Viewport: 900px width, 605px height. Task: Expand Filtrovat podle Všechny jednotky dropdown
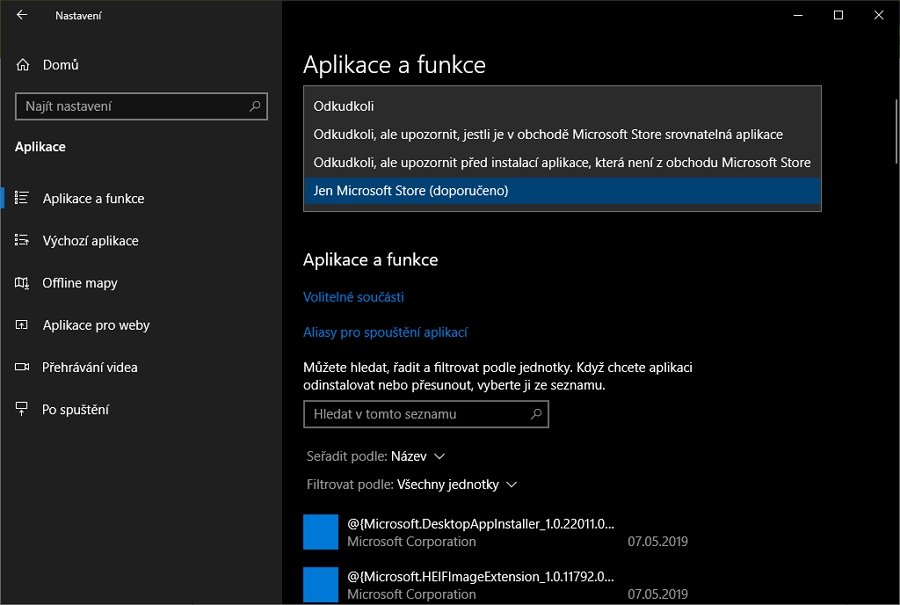[457, 484]
